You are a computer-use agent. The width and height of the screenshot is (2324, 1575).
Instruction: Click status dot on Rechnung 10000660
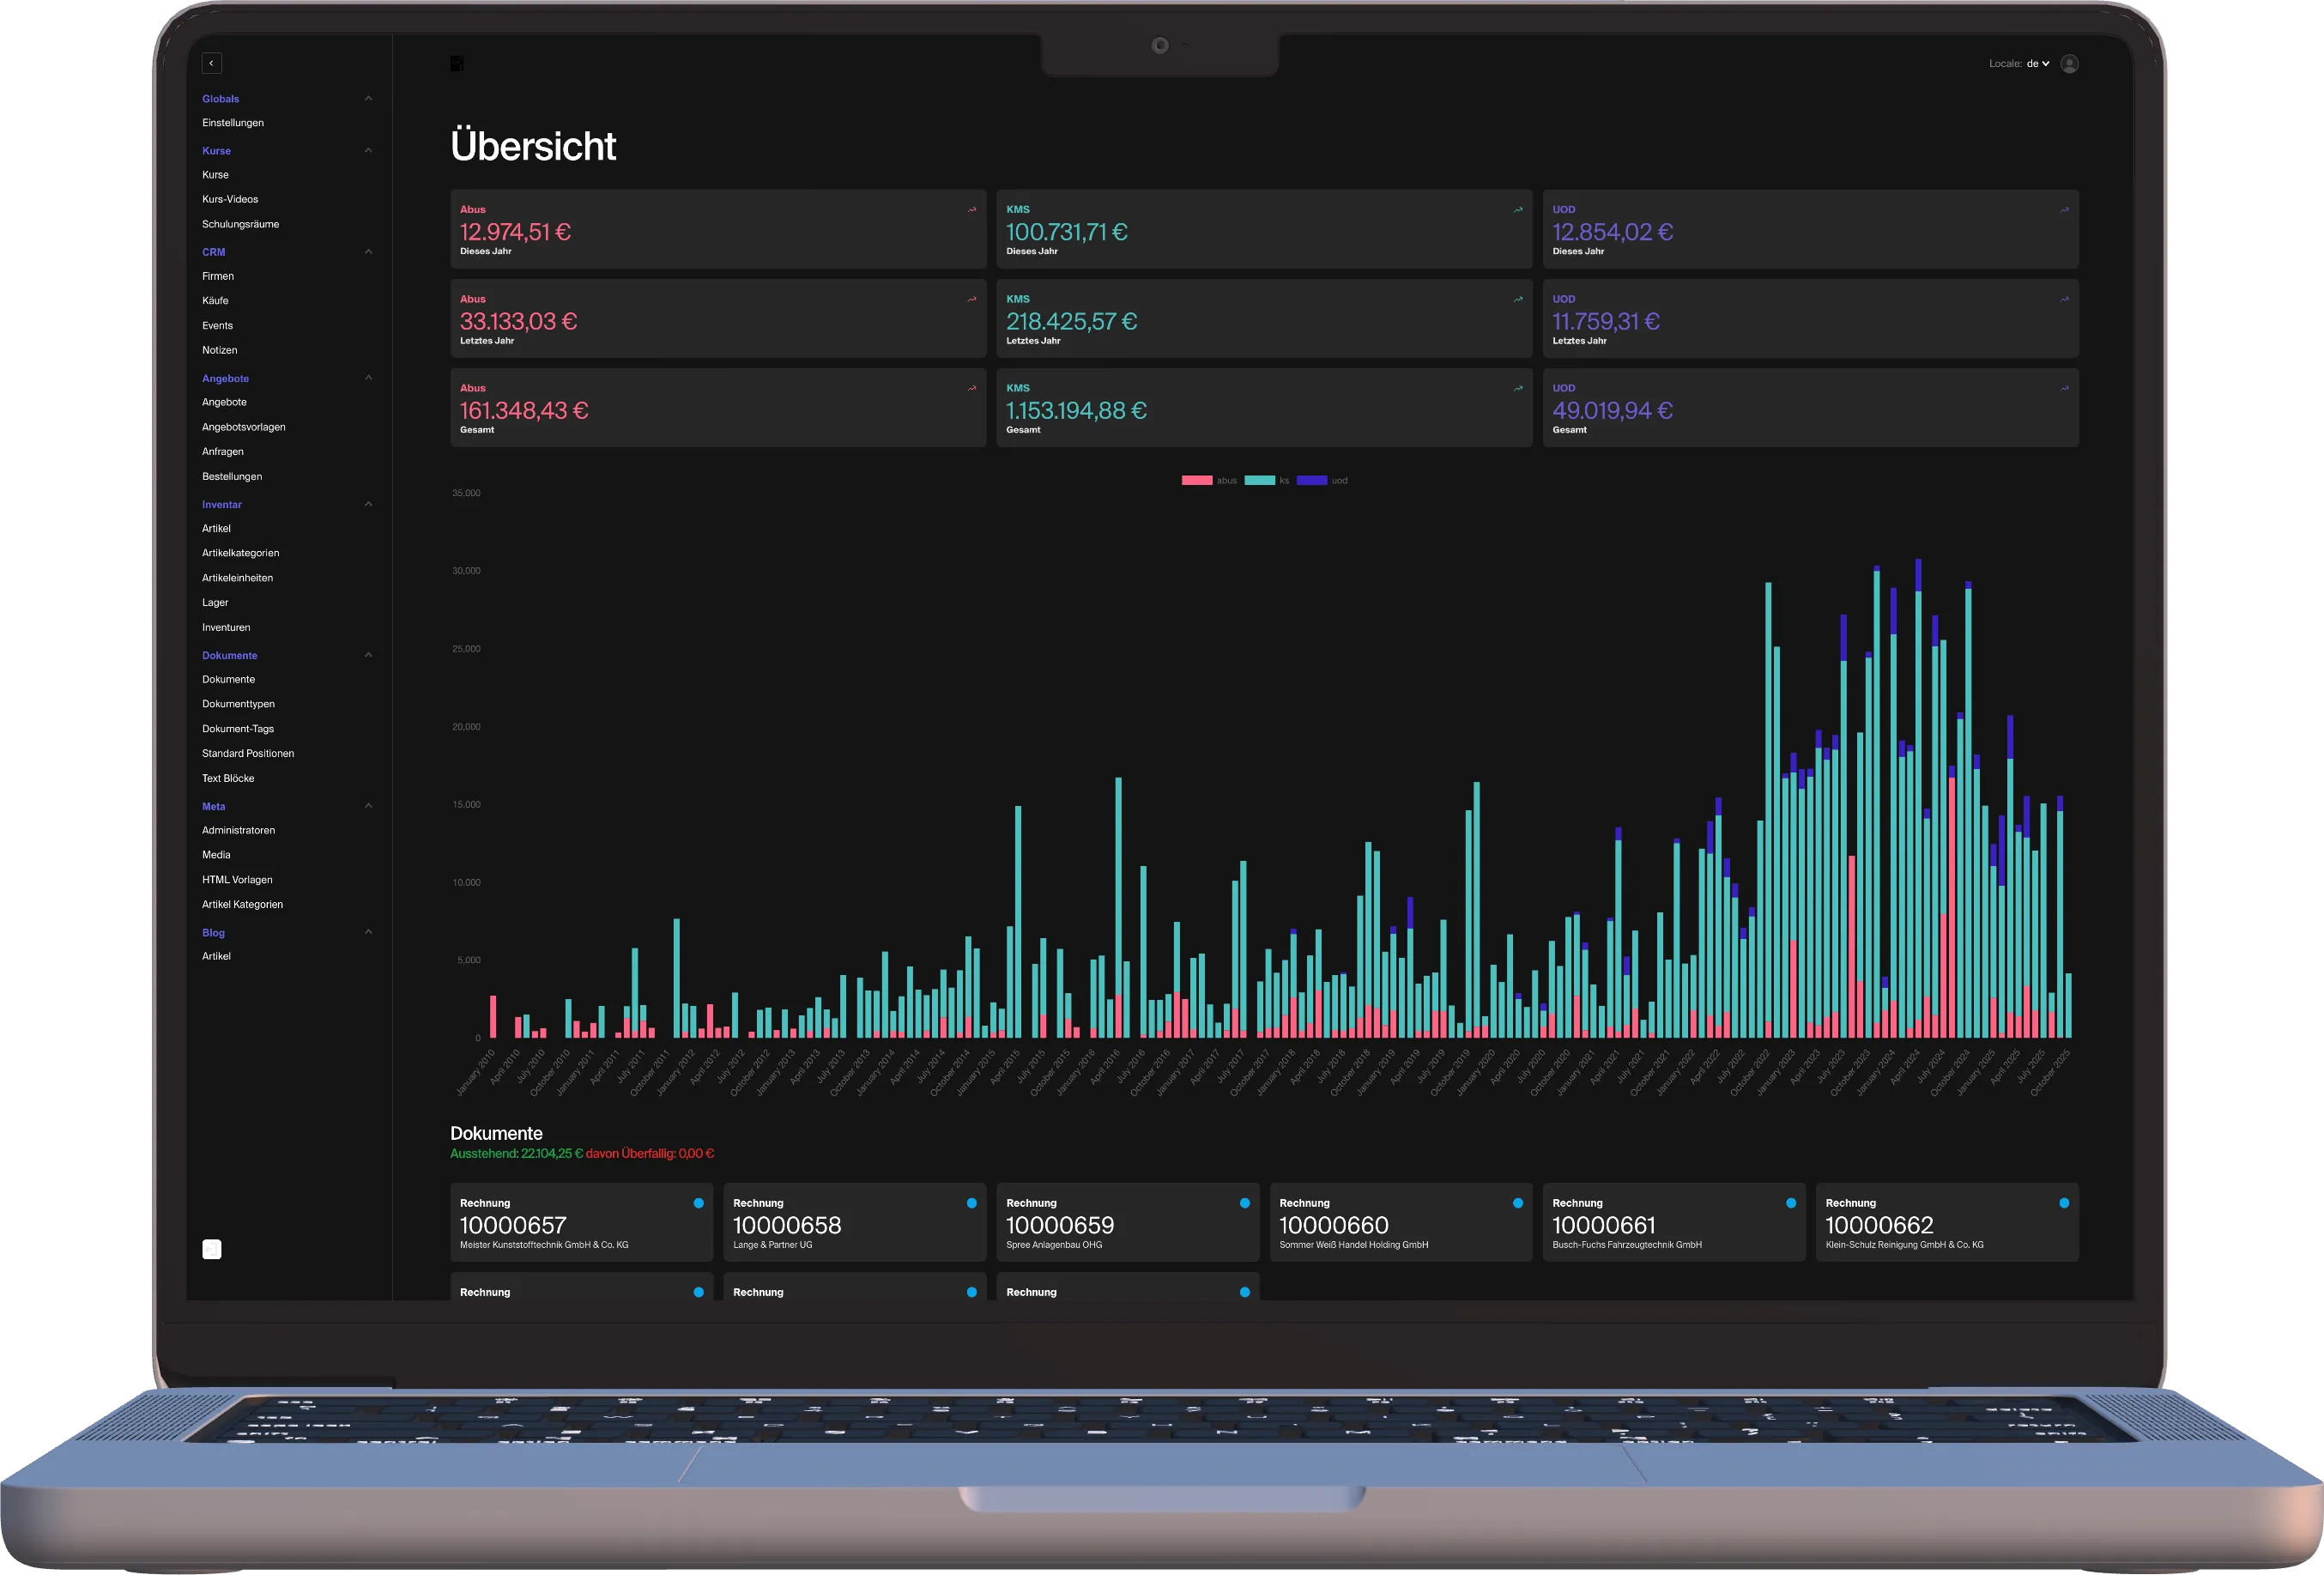1518,1203
